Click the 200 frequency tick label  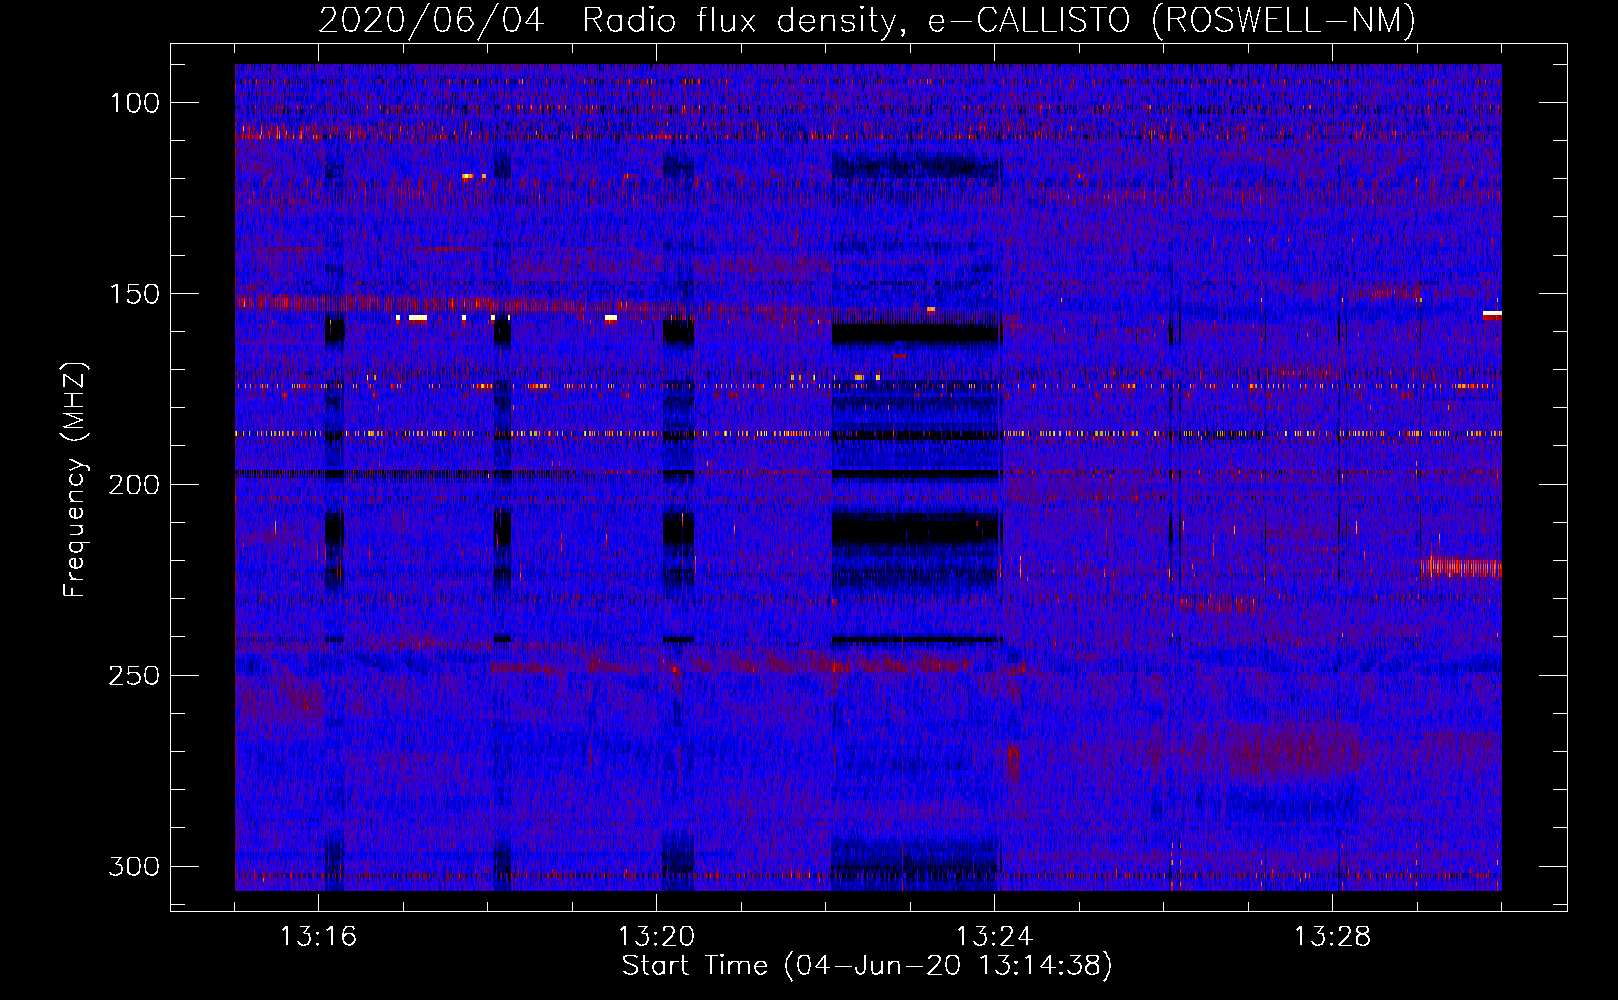134,485
